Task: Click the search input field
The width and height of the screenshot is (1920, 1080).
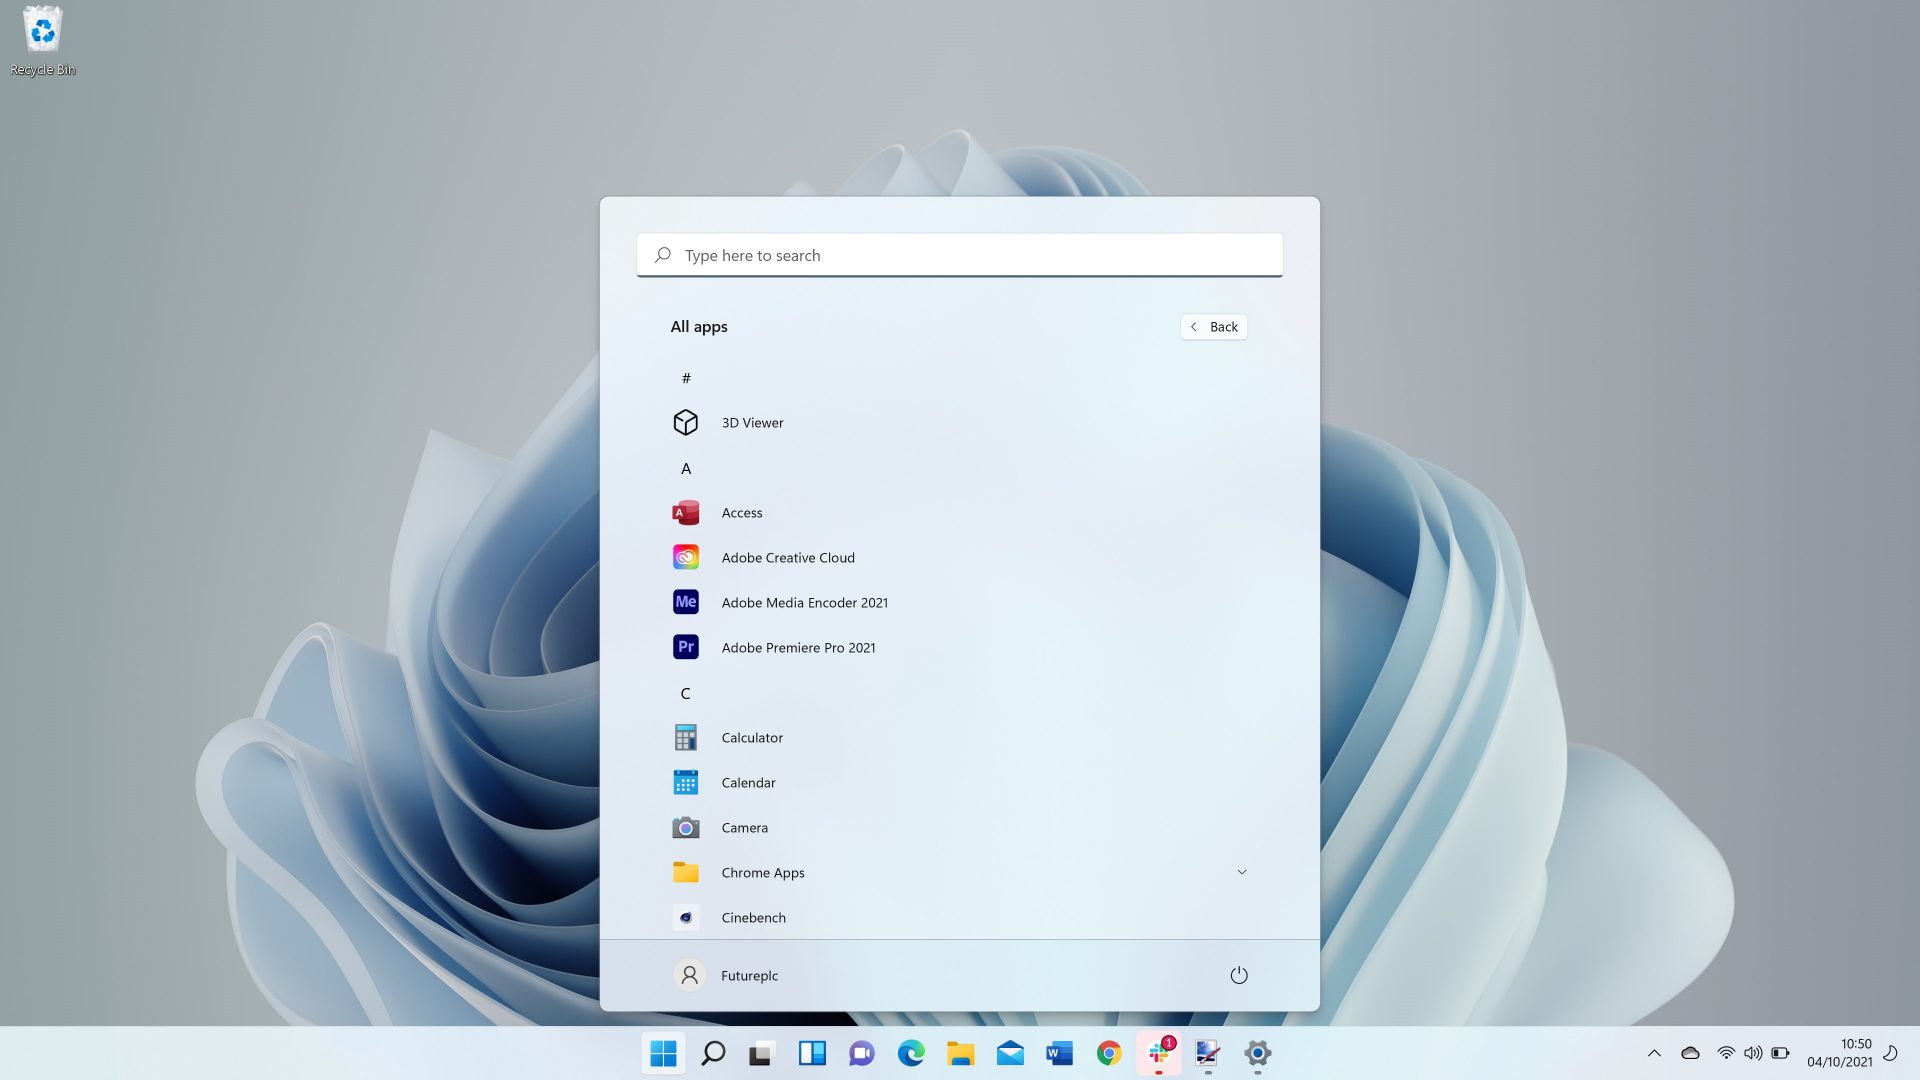Action: click(958, 255)
